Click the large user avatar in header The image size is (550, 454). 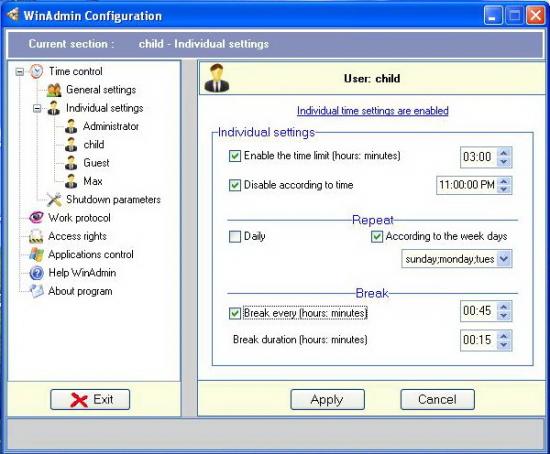point(217,78)
